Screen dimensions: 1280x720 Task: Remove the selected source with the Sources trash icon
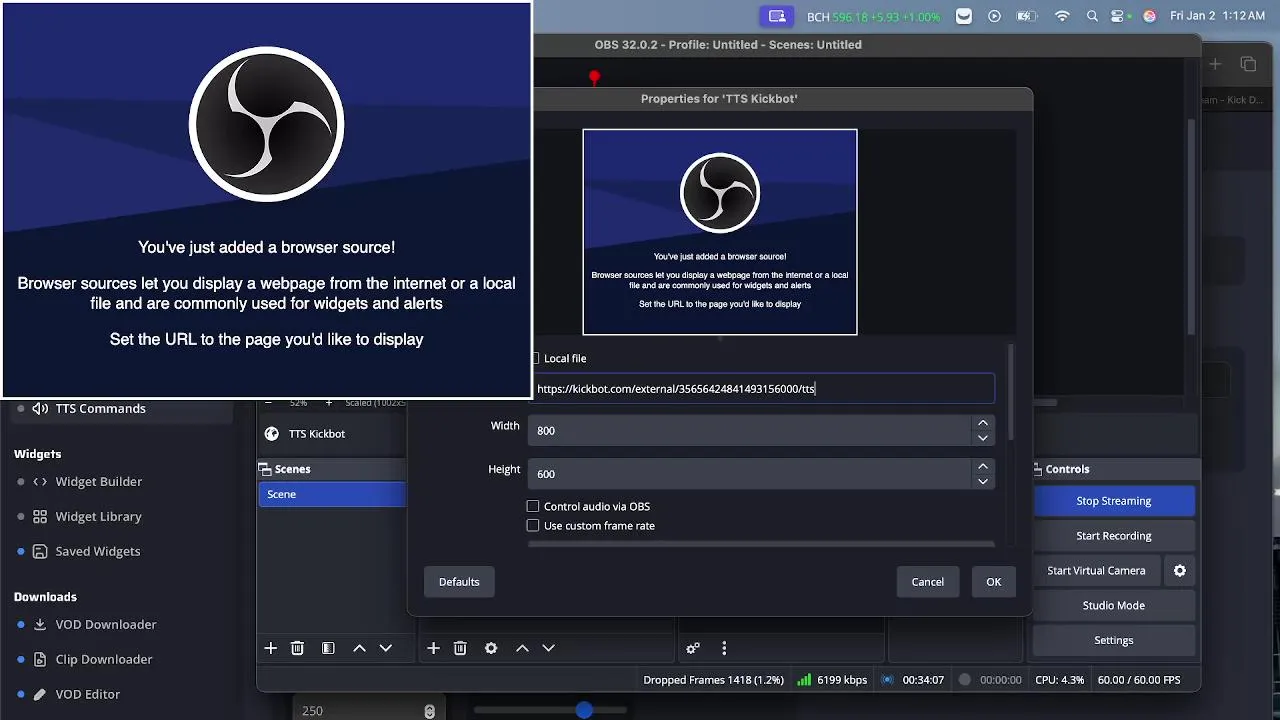(x=460, y=648)
